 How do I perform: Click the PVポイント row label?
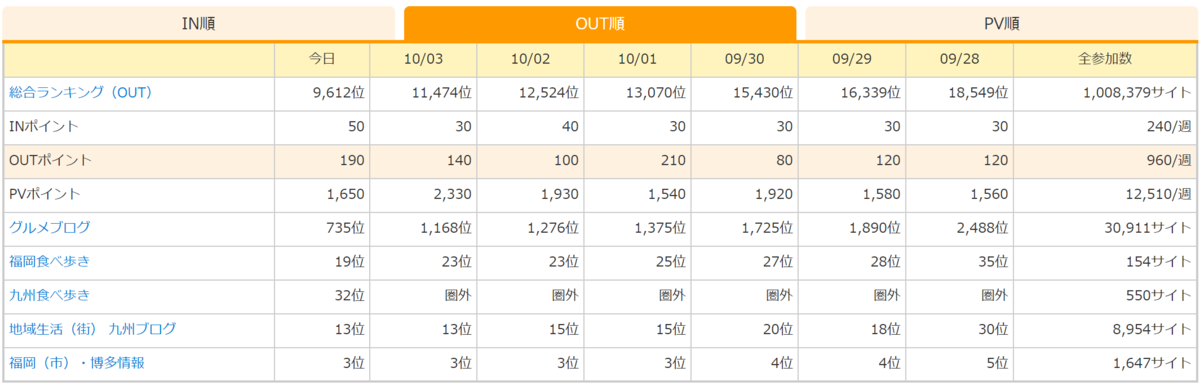pos(45,194)
